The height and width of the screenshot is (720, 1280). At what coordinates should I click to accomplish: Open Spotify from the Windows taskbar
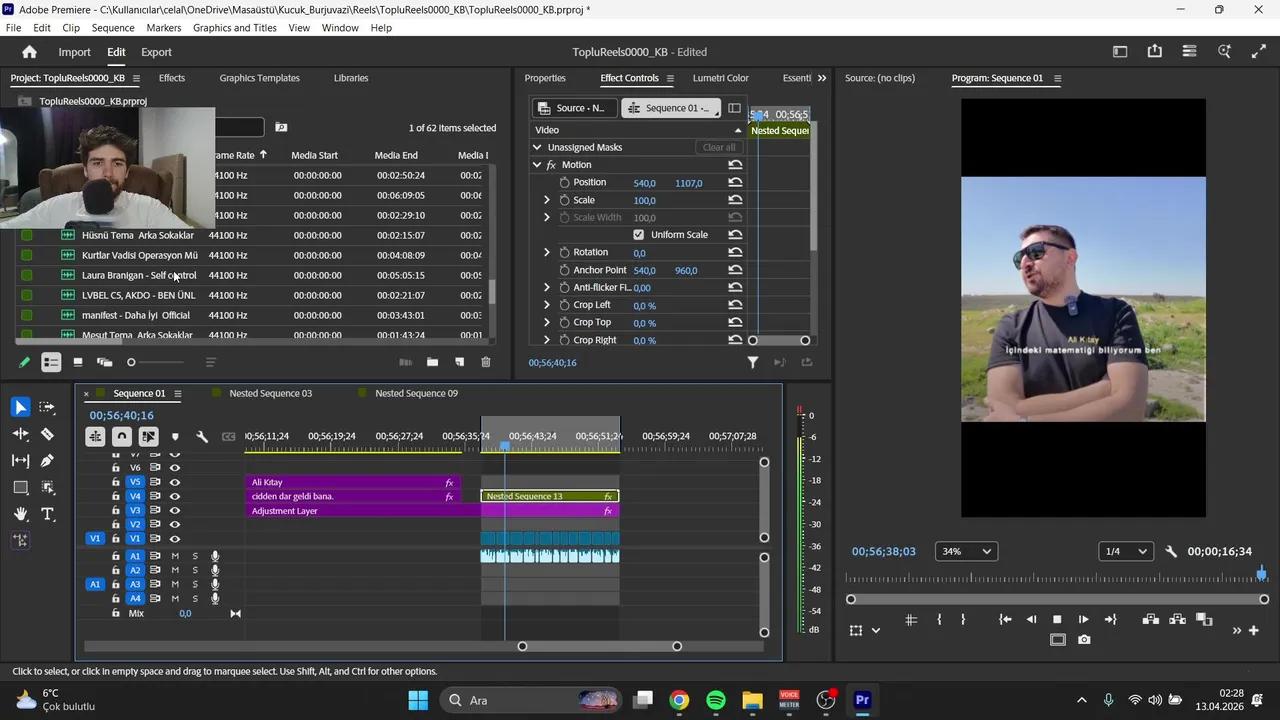pos(716,700)
